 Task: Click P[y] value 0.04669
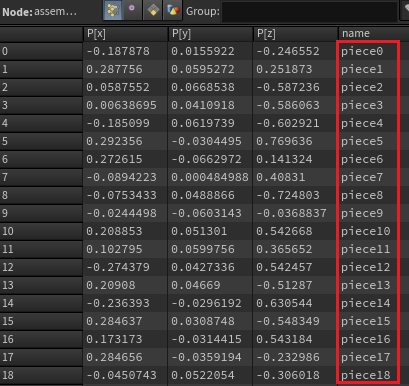pyautogui.click(x=196, y=285)
